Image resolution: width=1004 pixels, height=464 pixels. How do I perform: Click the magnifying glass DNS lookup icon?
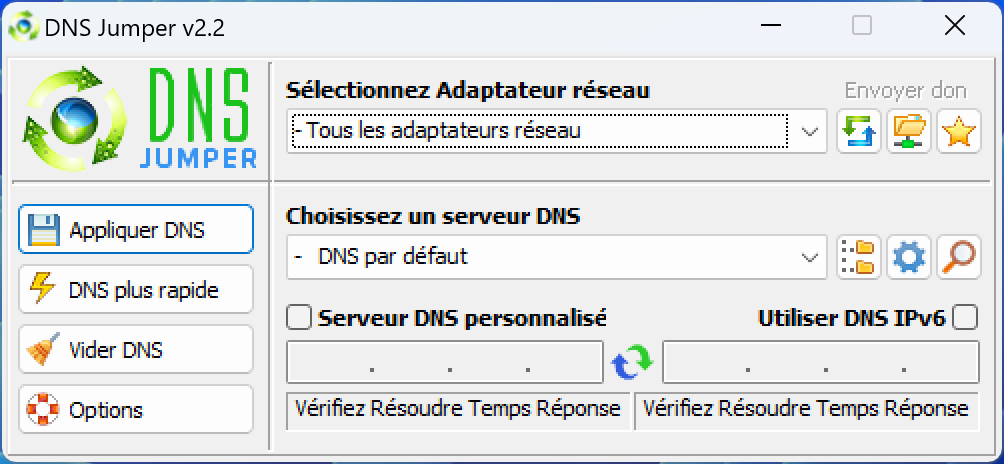pyautogui.click(x=959, y=257)
